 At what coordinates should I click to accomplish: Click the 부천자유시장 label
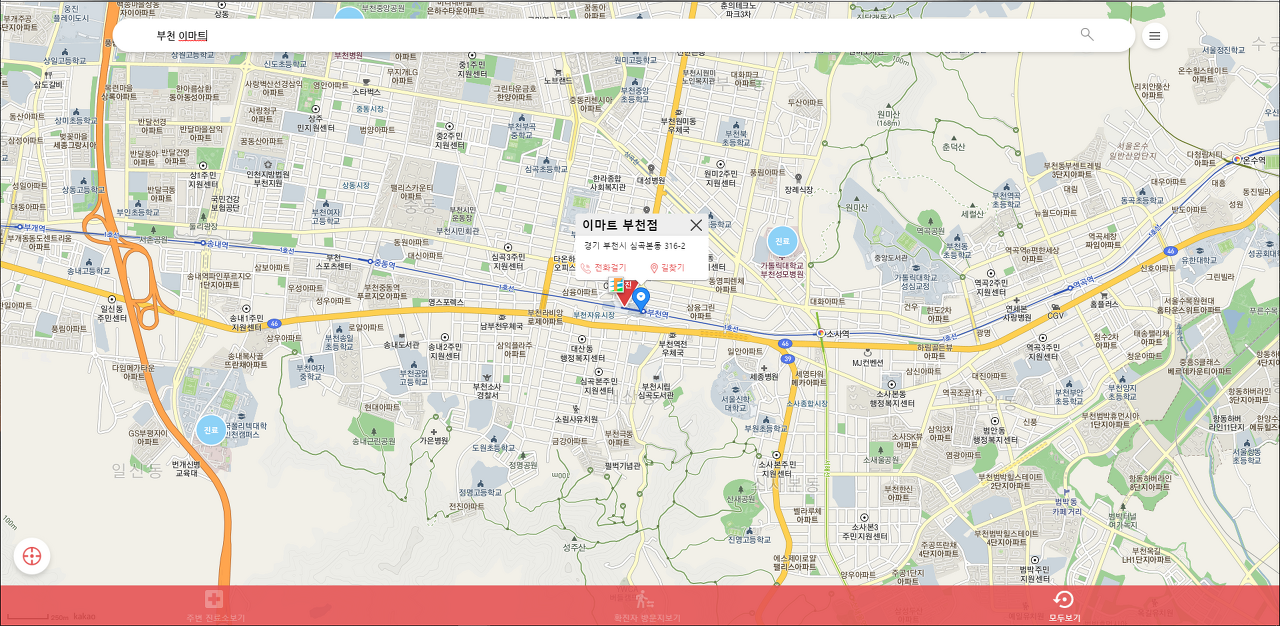click(x=594, y=314)
